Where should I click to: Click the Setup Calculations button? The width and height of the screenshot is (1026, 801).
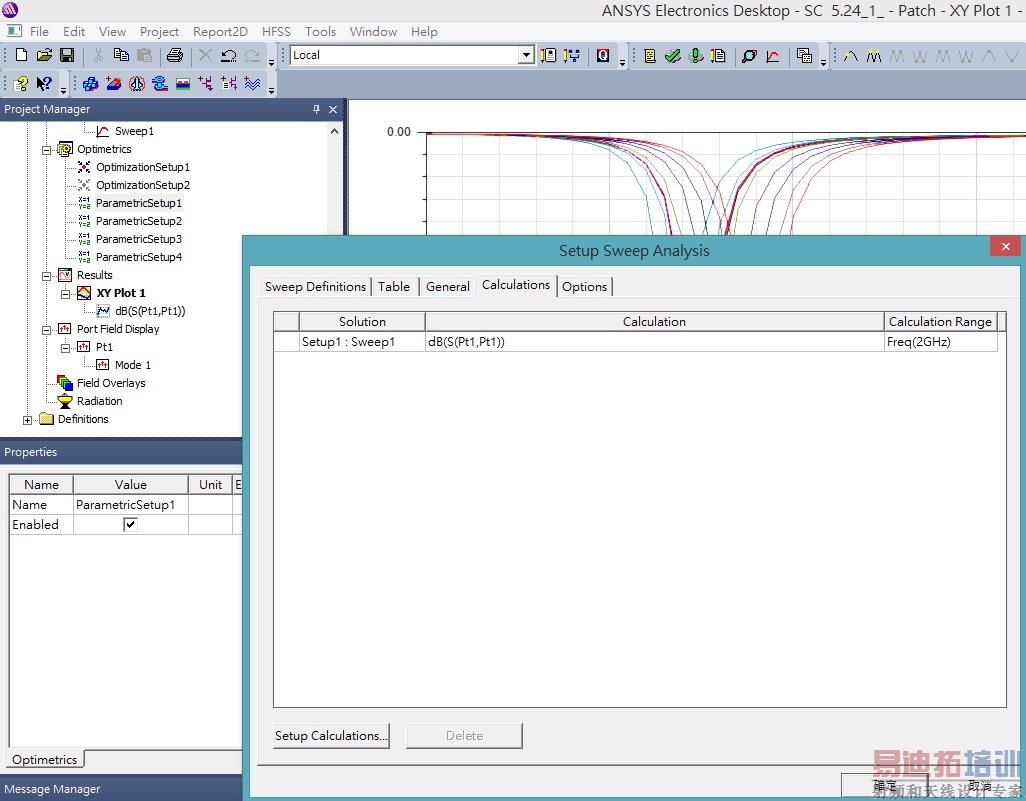pyautogui.click(x=331, y=735)
